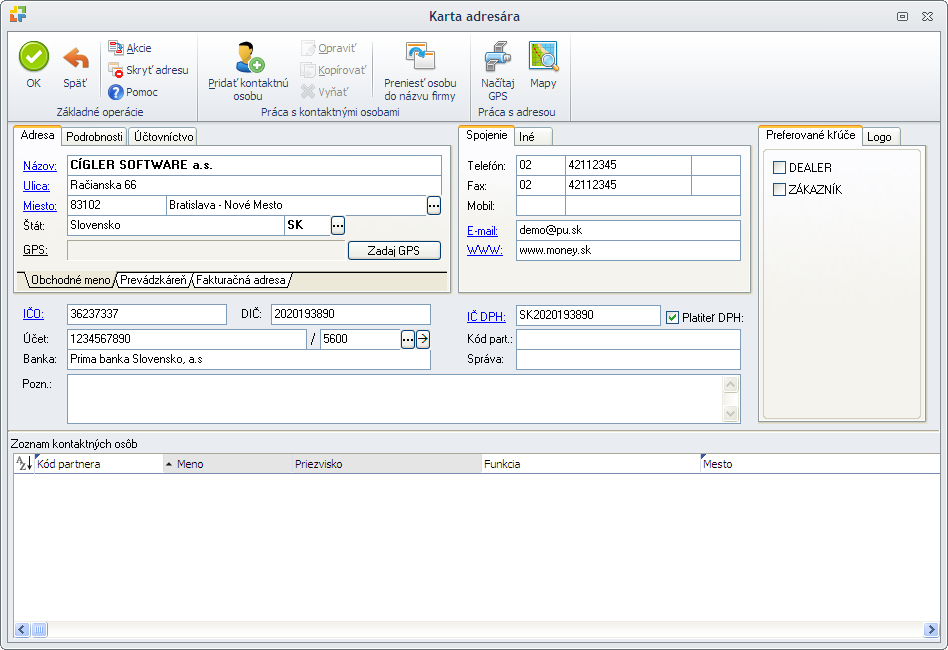This screenshot has width=948, height=650.
Task: Click the green OK checkmark icon
Action: [x=34, y=57]
